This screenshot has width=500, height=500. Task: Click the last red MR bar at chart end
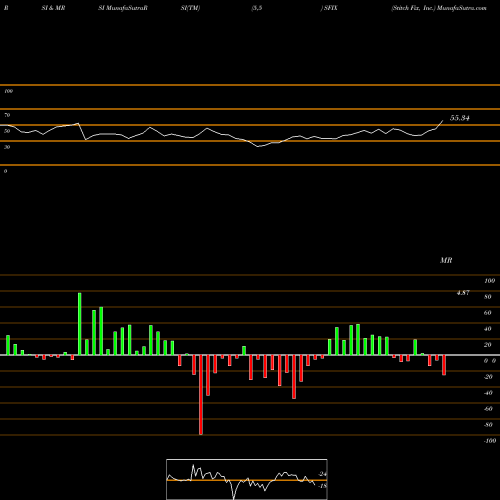[444, 365]
